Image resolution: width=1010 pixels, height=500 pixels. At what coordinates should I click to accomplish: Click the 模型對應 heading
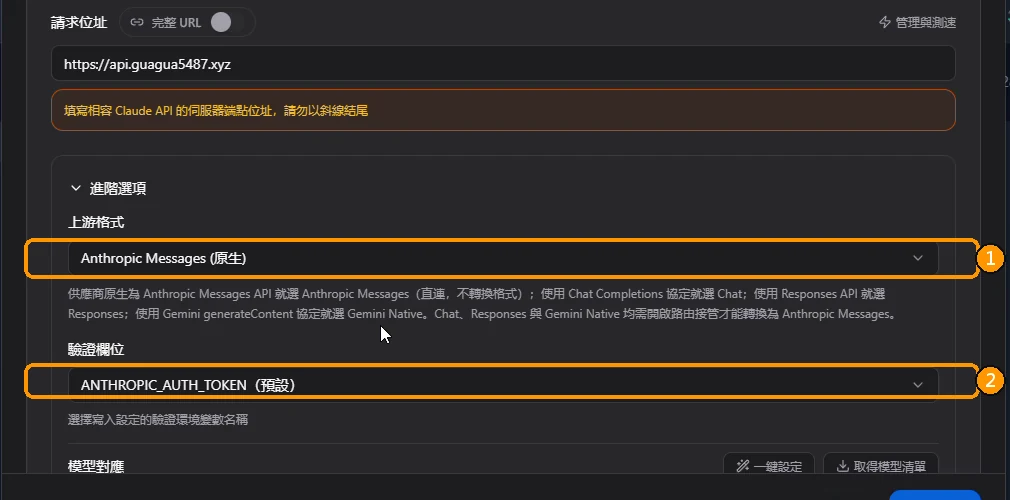(x=96, y=466)
